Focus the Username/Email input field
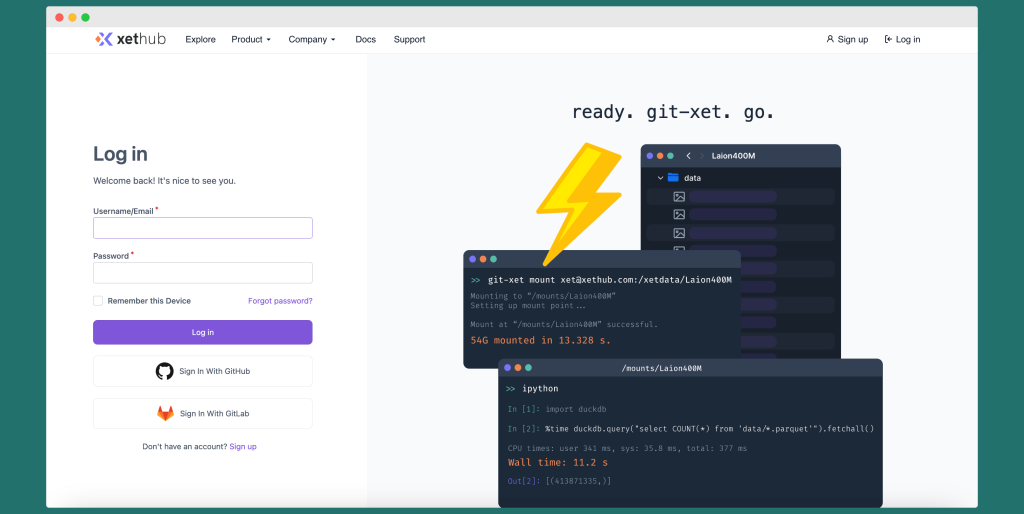Screen dimensions: 1024x514 point(202,228)
